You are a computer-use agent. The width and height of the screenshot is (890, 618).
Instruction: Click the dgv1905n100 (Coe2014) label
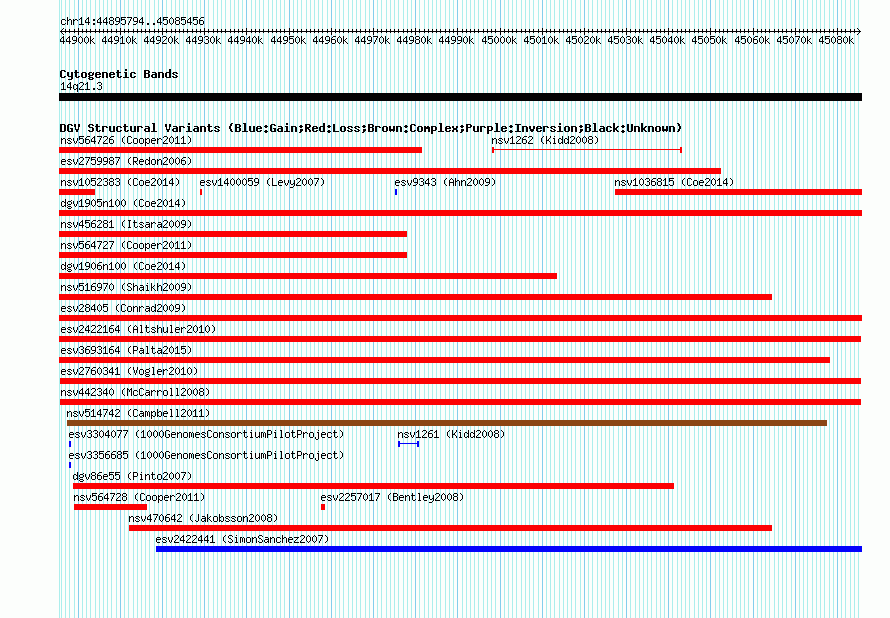pos(123,203)
